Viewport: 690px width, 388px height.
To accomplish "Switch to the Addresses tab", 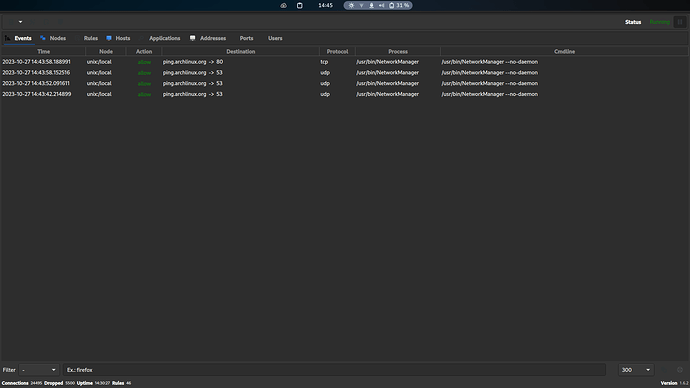I will tap(208, 38).
